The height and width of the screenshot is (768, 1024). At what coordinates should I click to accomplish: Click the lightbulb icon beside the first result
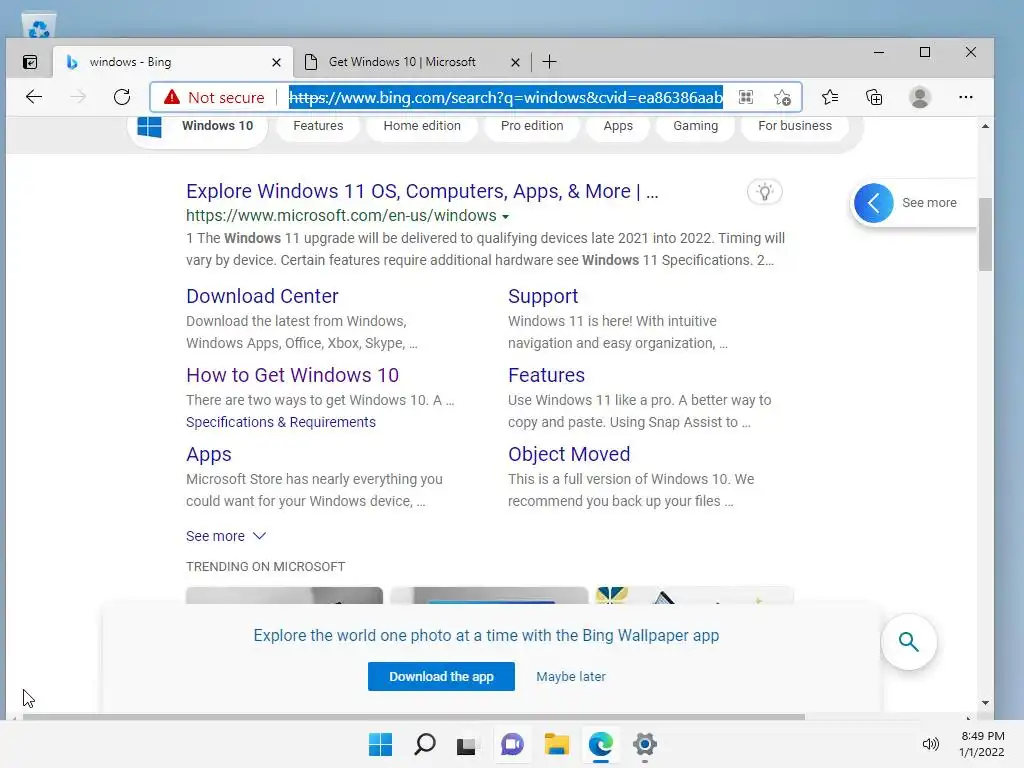click(765, 192)
